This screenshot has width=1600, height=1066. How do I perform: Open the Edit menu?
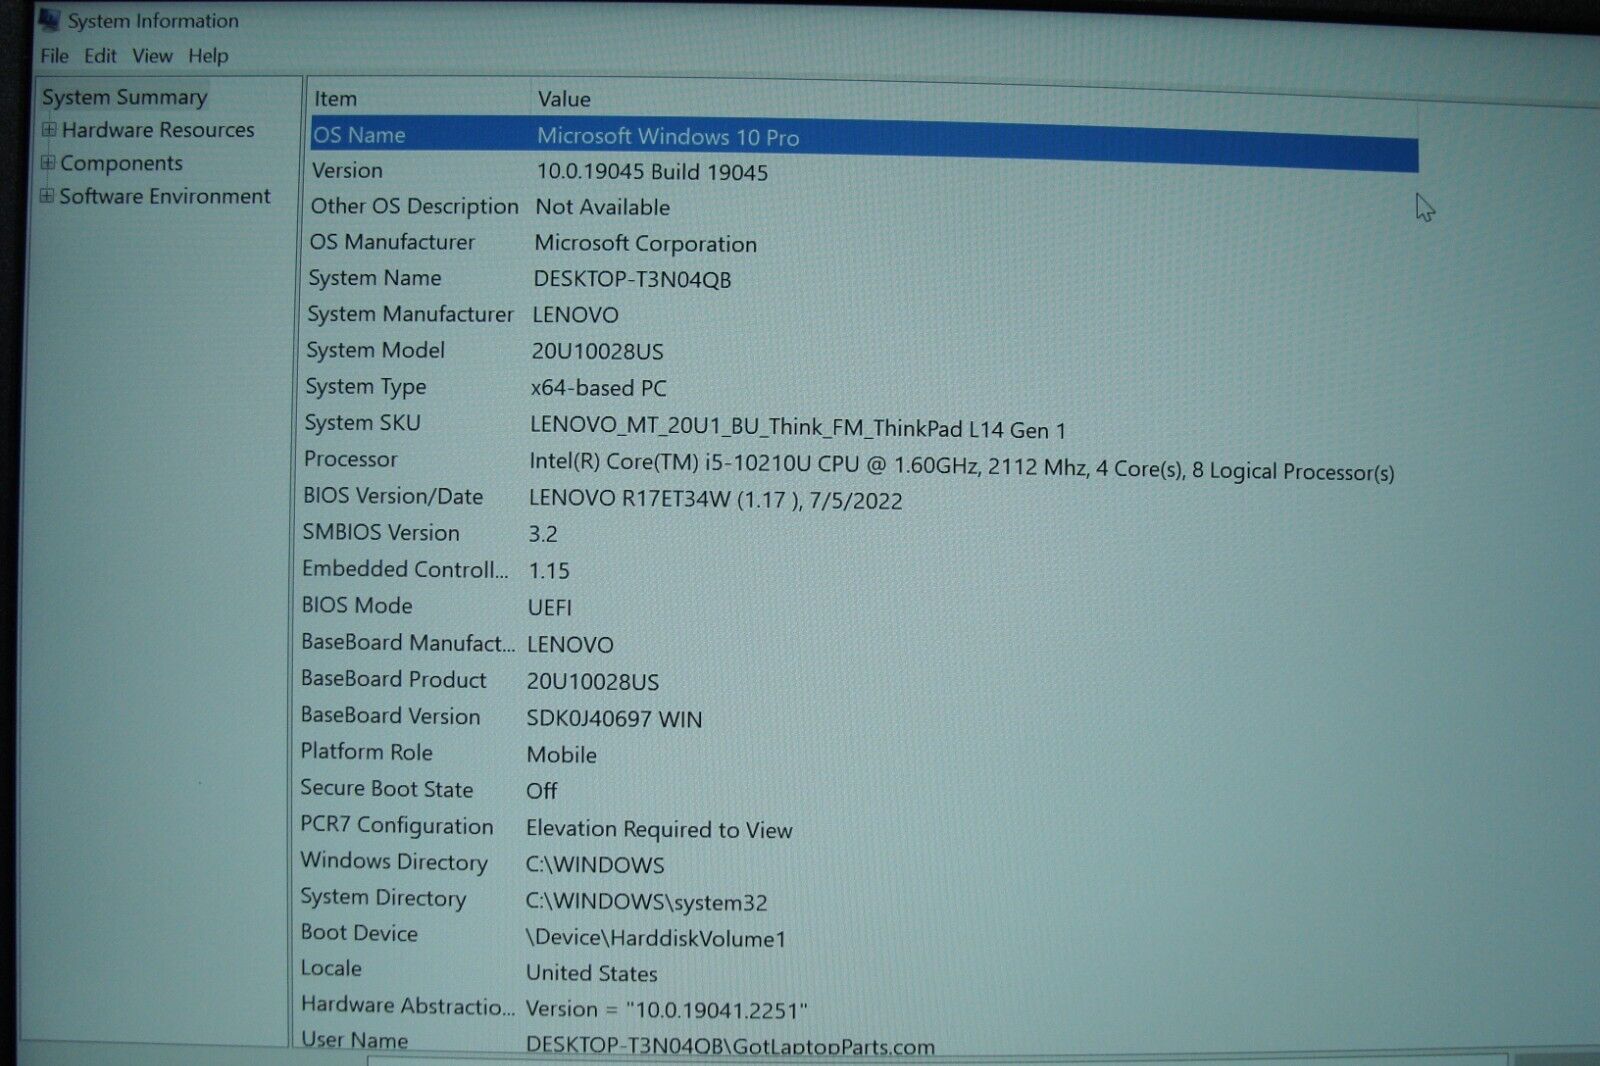100,56
